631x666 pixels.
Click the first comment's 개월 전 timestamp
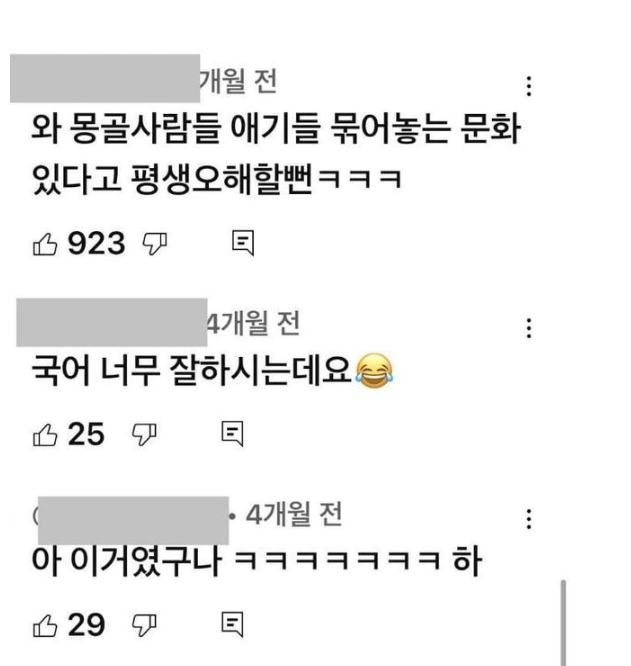tap(238, 81)
